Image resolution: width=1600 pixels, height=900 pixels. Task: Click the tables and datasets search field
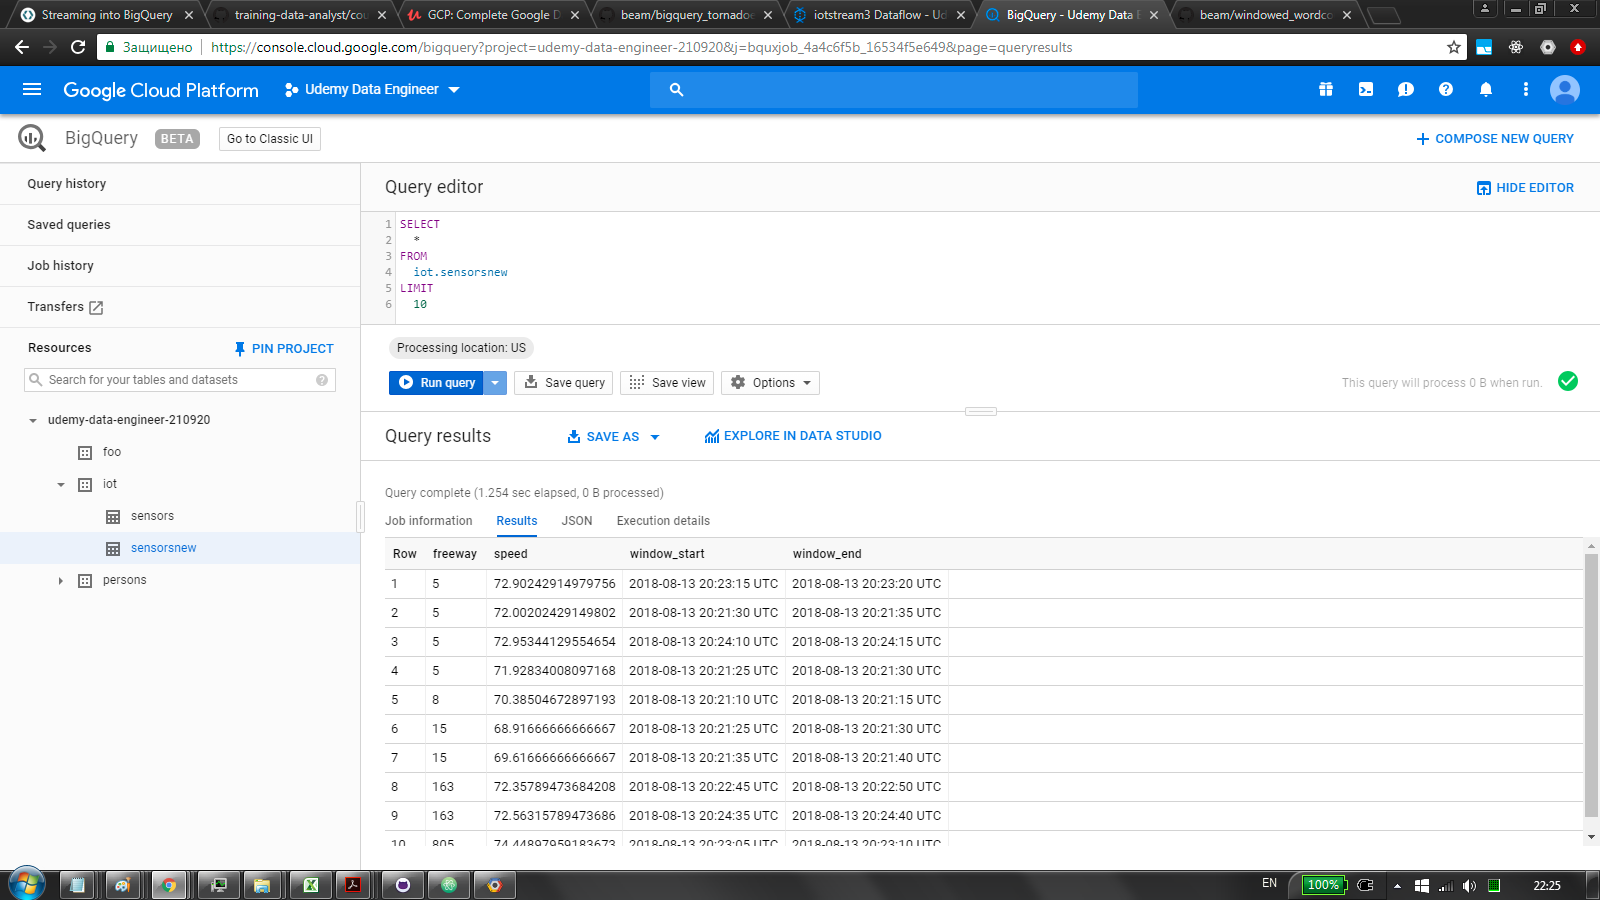pos(180,380)
